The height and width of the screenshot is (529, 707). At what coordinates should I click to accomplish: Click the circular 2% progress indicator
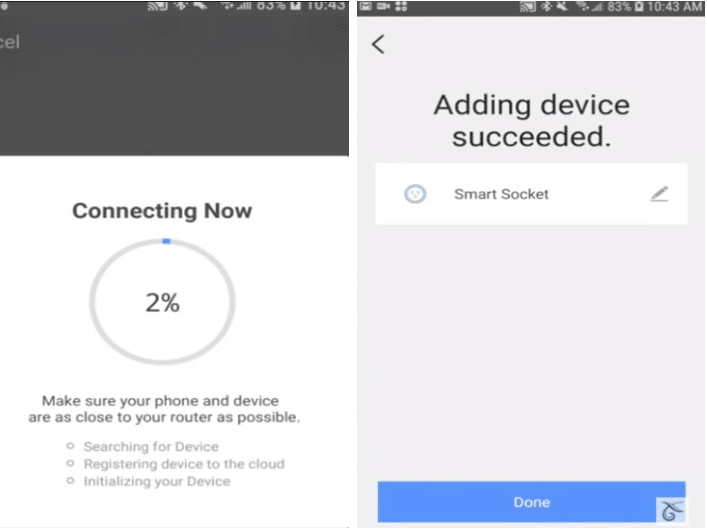162,301
